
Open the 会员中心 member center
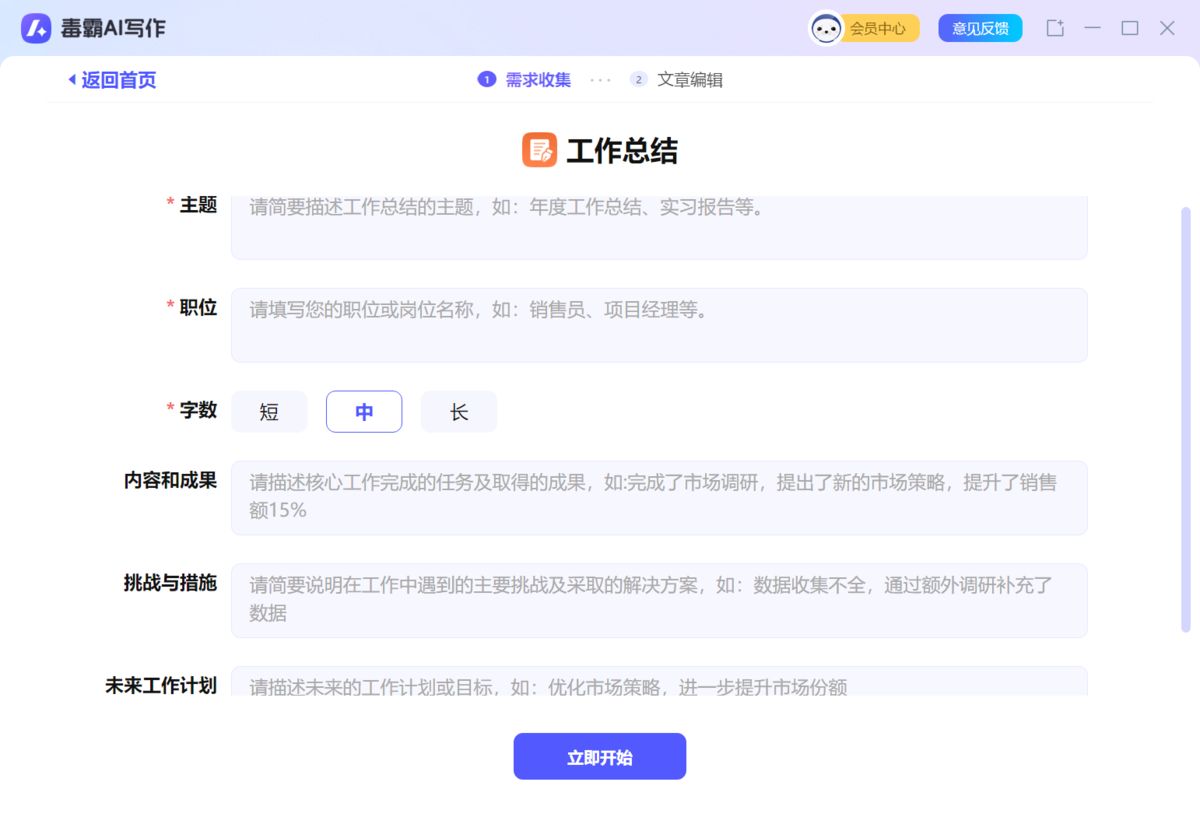tap(879, 28)
